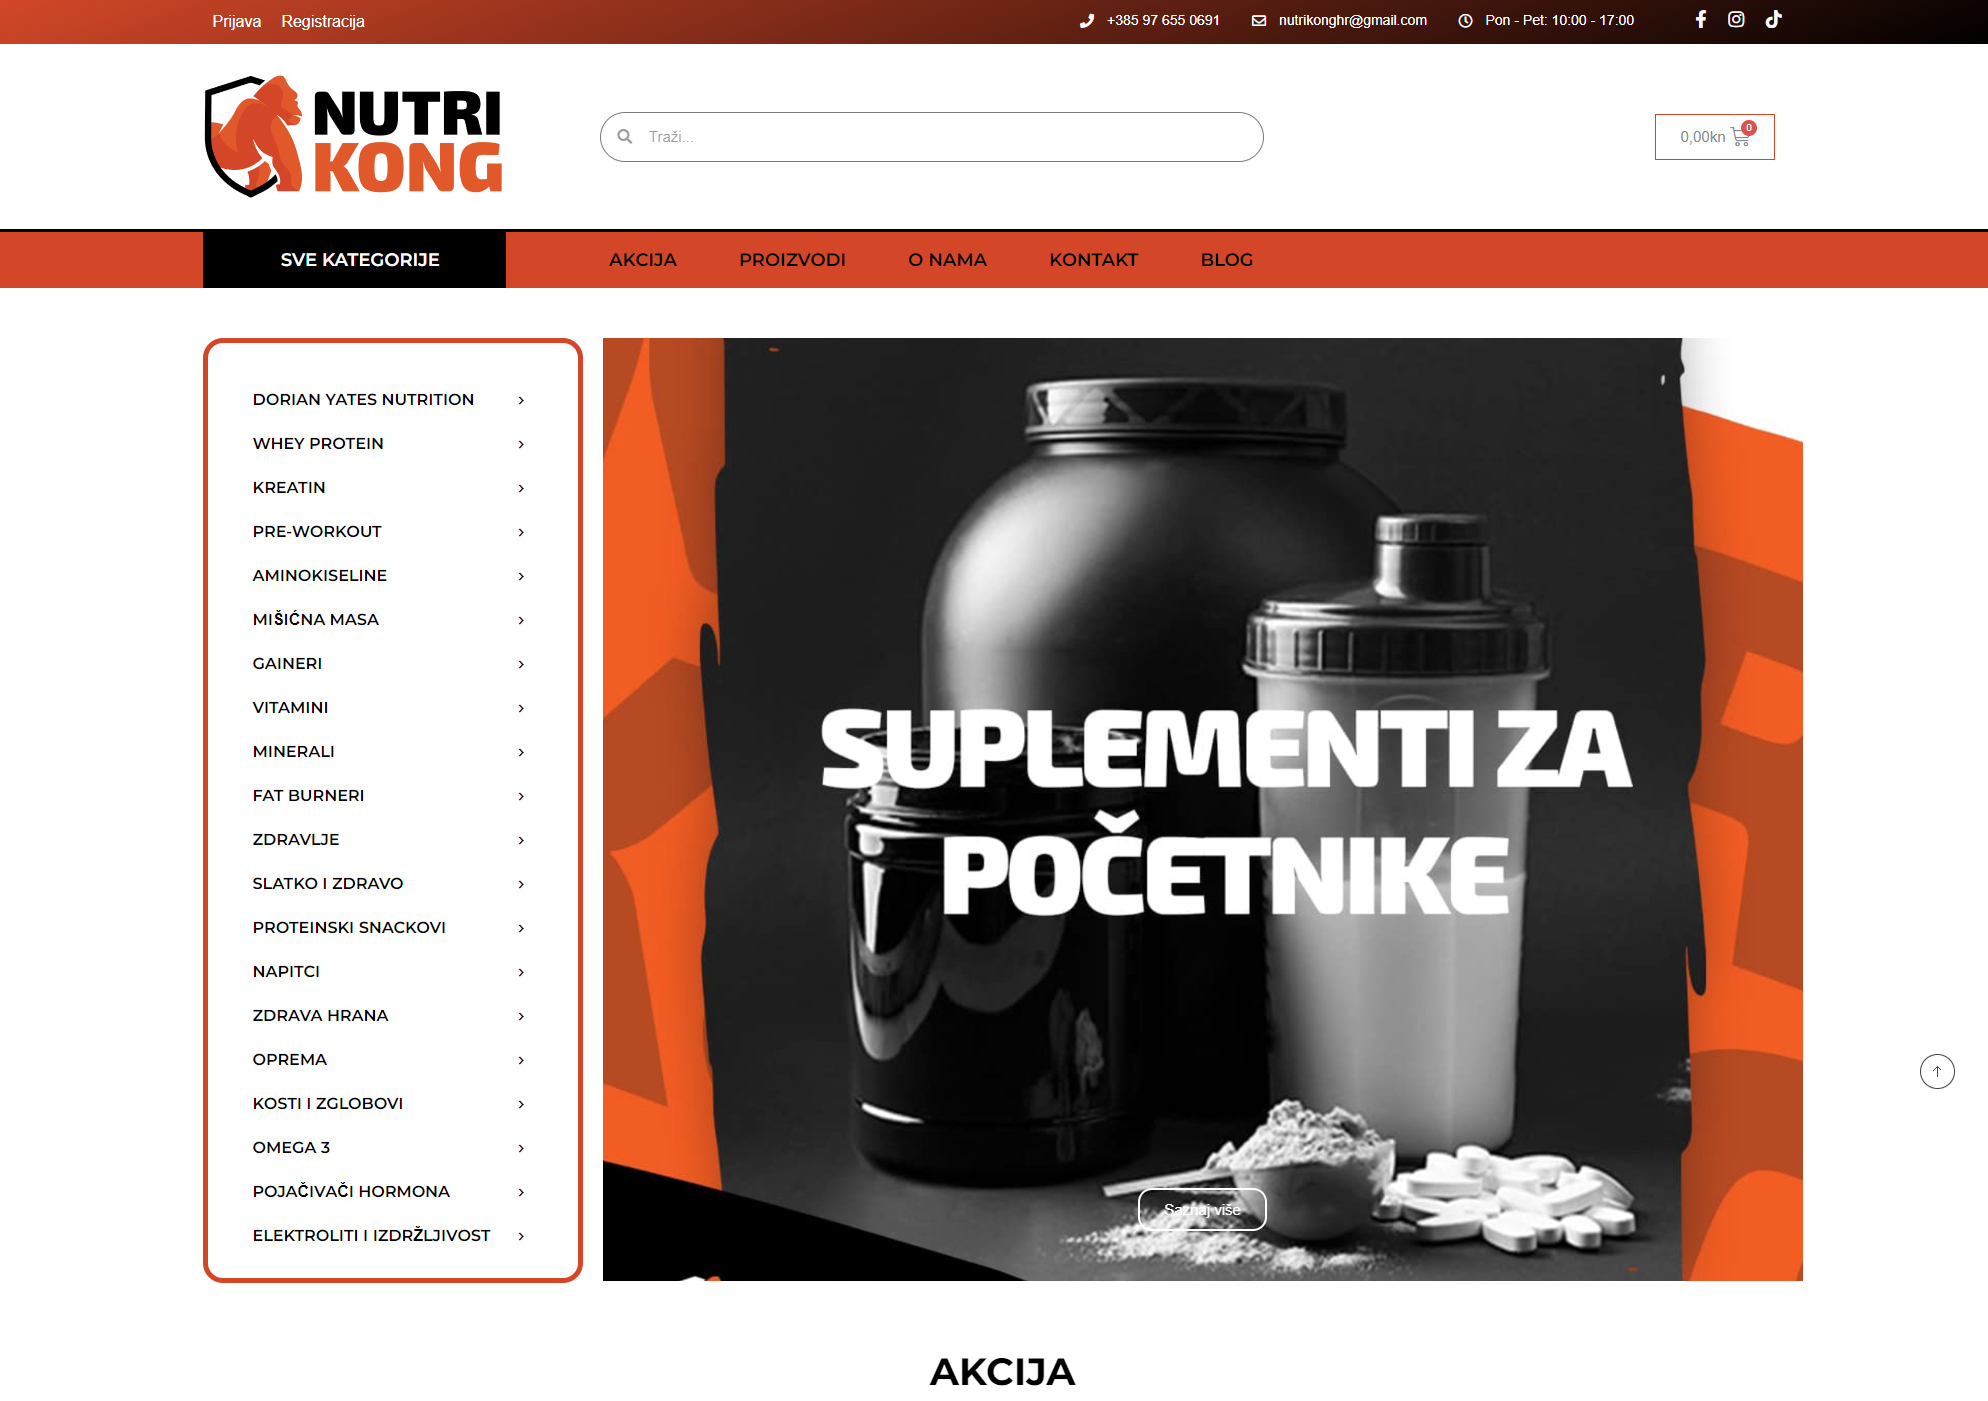Click the Nutri Kong gorilla logo

coord(353,136)
